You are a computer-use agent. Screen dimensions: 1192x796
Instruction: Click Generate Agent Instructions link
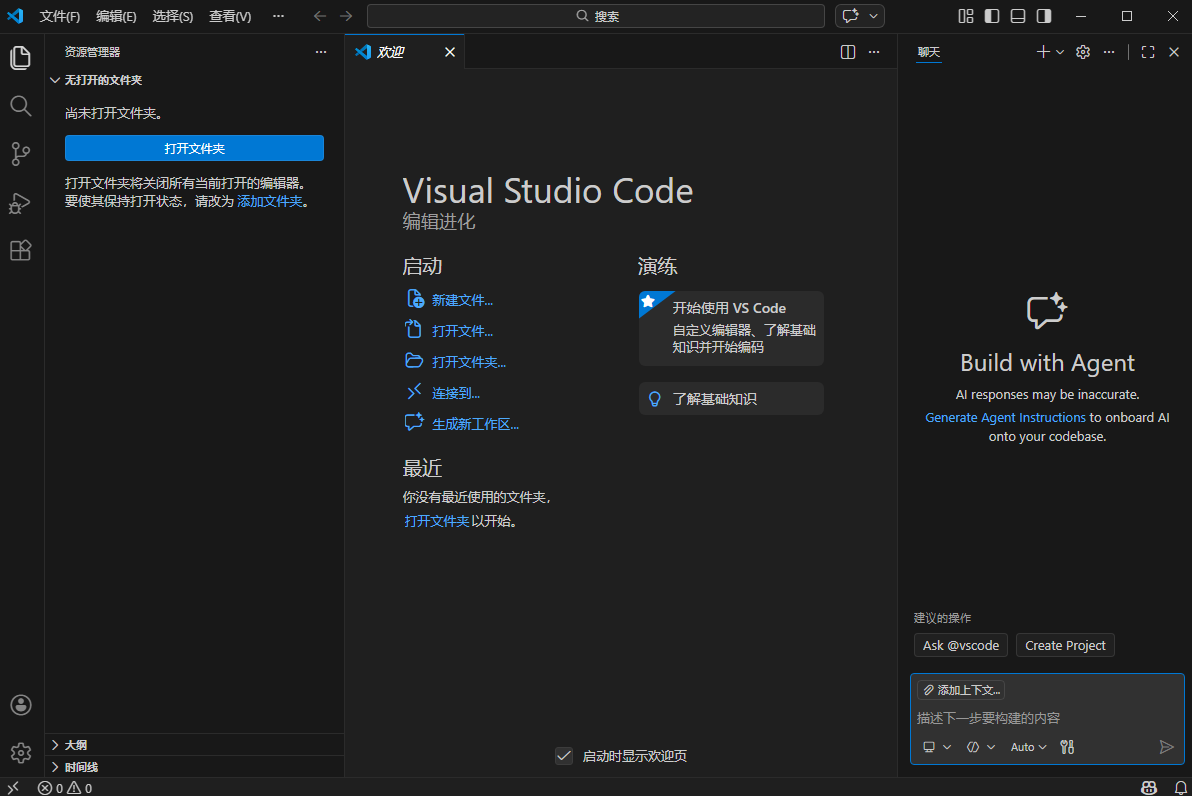click(1005, 417)
